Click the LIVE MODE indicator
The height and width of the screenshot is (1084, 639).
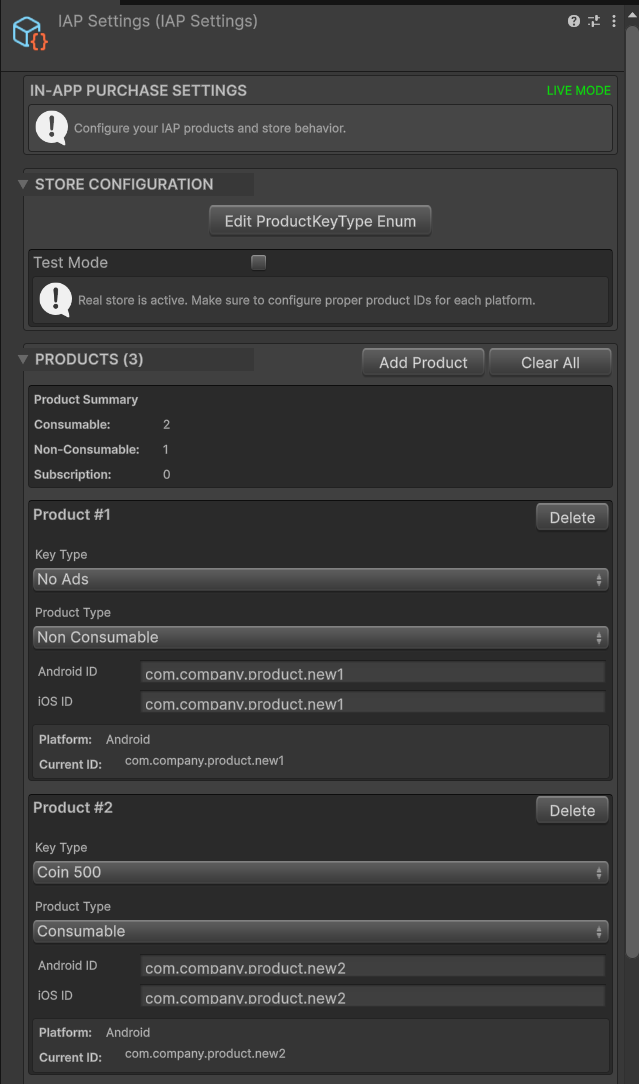coord(578,90)
